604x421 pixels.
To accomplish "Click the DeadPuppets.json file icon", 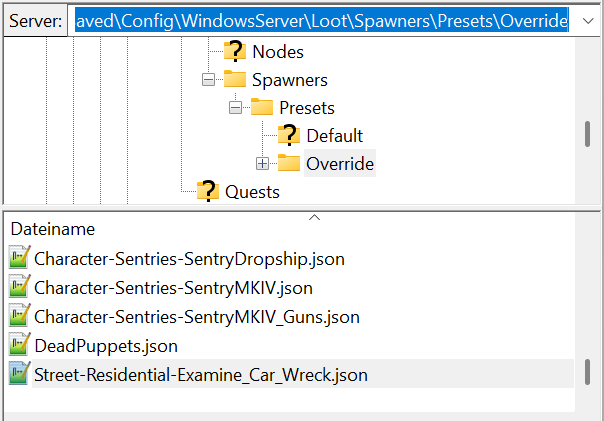I will point(19,346).
